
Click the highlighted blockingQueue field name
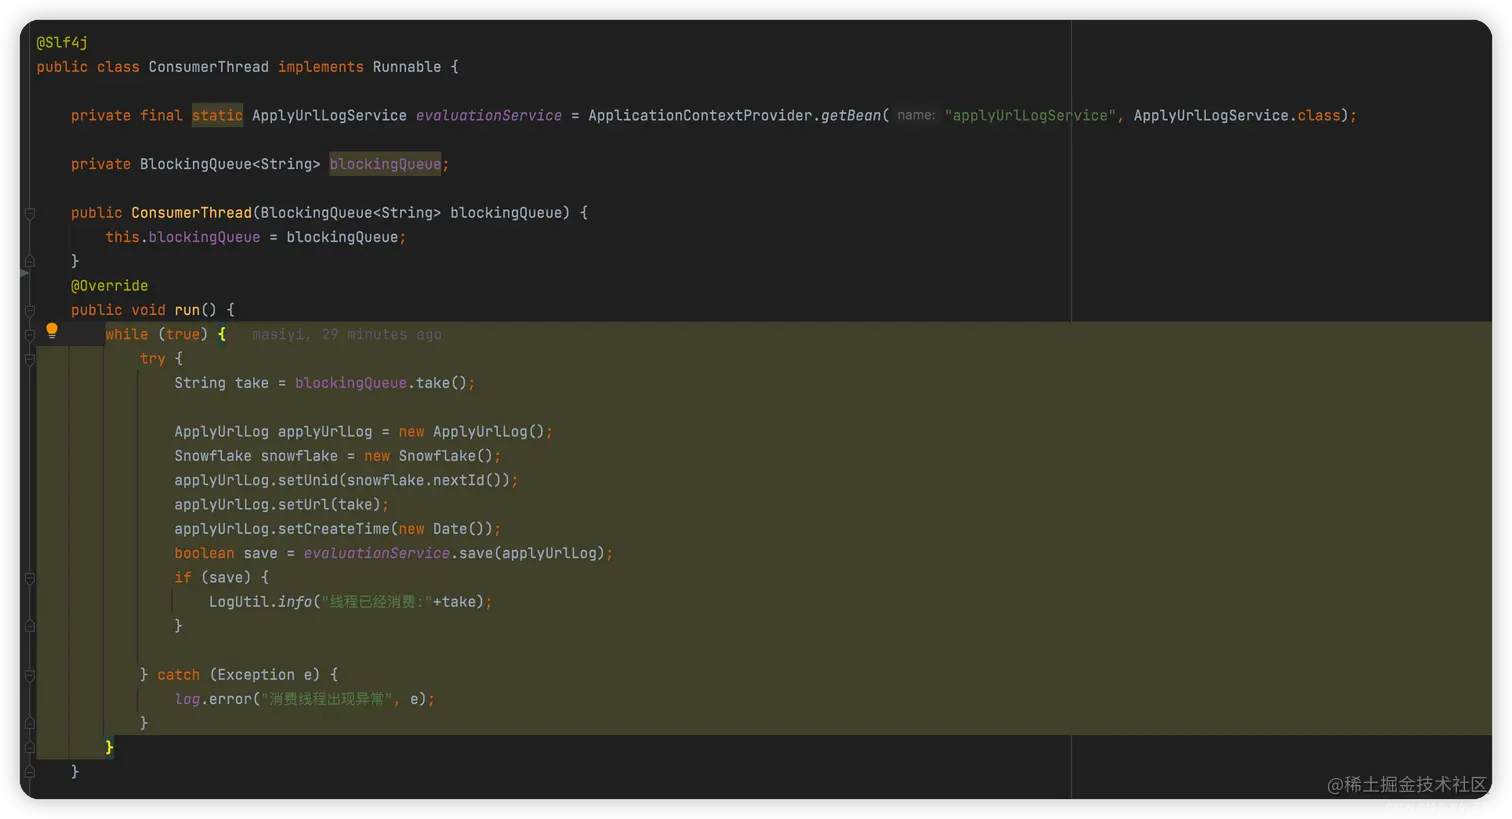[385, 164]
